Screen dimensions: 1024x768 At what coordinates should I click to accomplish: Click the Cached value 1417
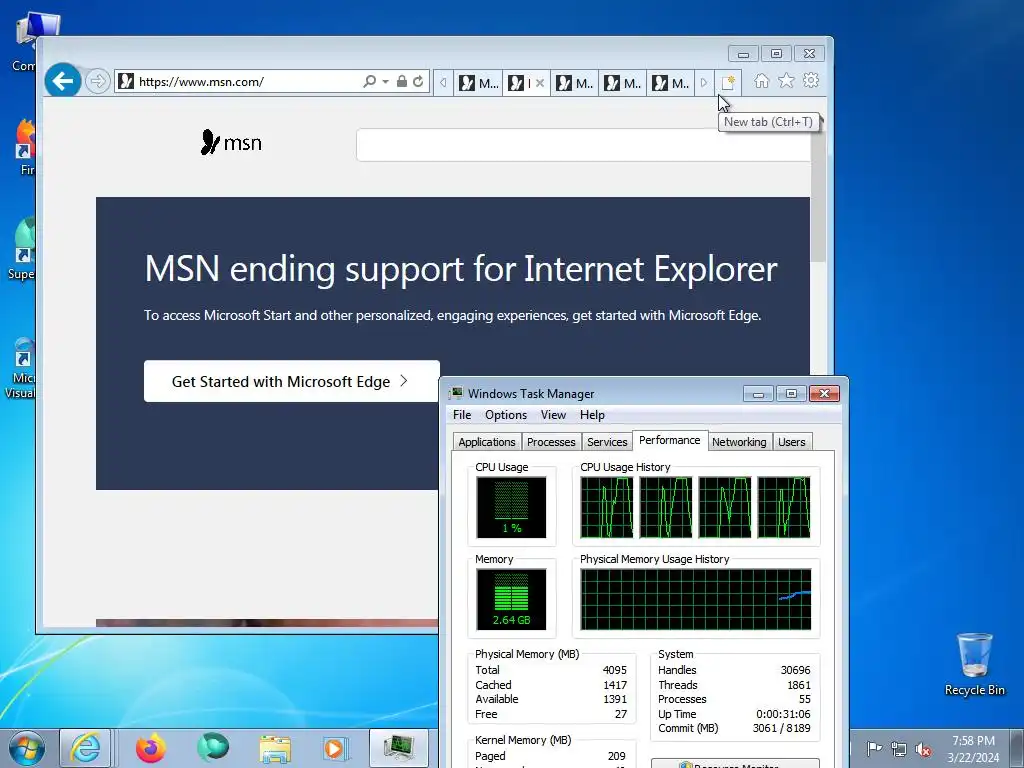[614, 685]
